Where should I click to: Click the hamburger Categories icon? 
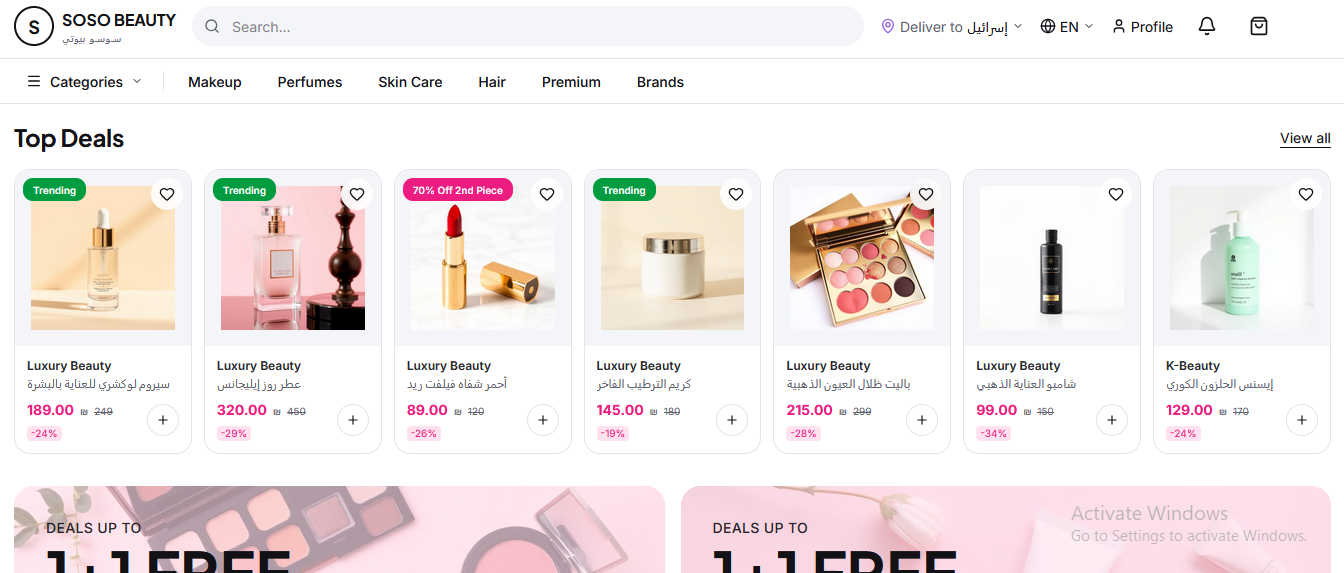[34, 82]
